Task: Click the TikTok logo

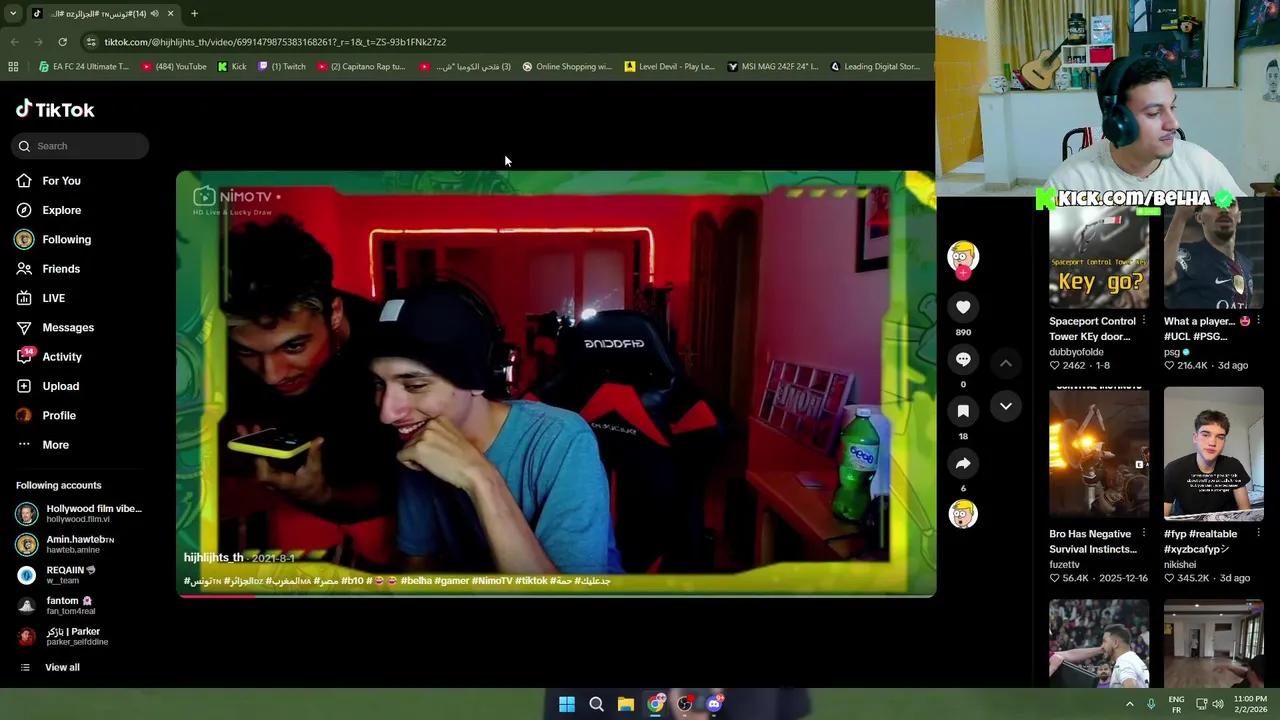Action: click(55, 110)
